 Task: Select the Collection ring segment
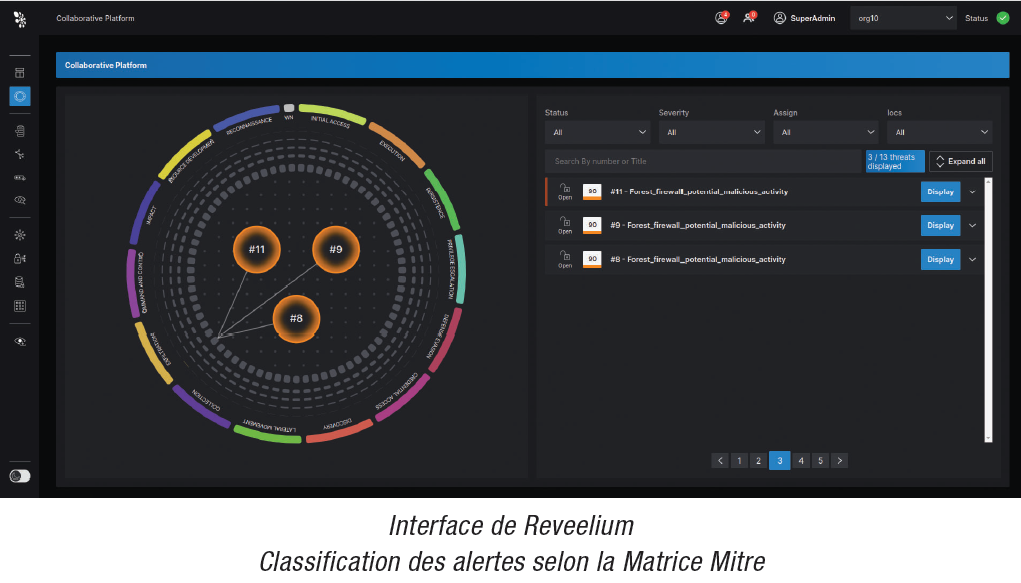click(203, 405)
